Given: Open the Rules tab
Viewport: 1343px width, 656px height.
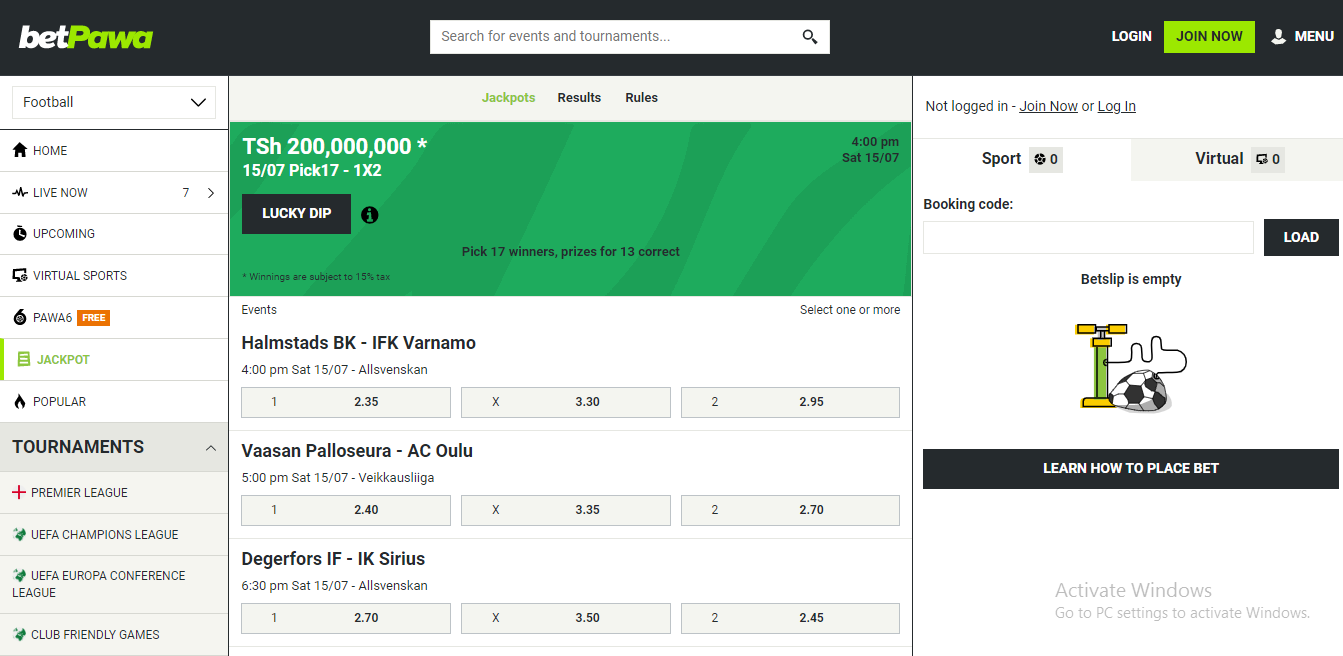Looking at the screenshot, I should (641, 98).
